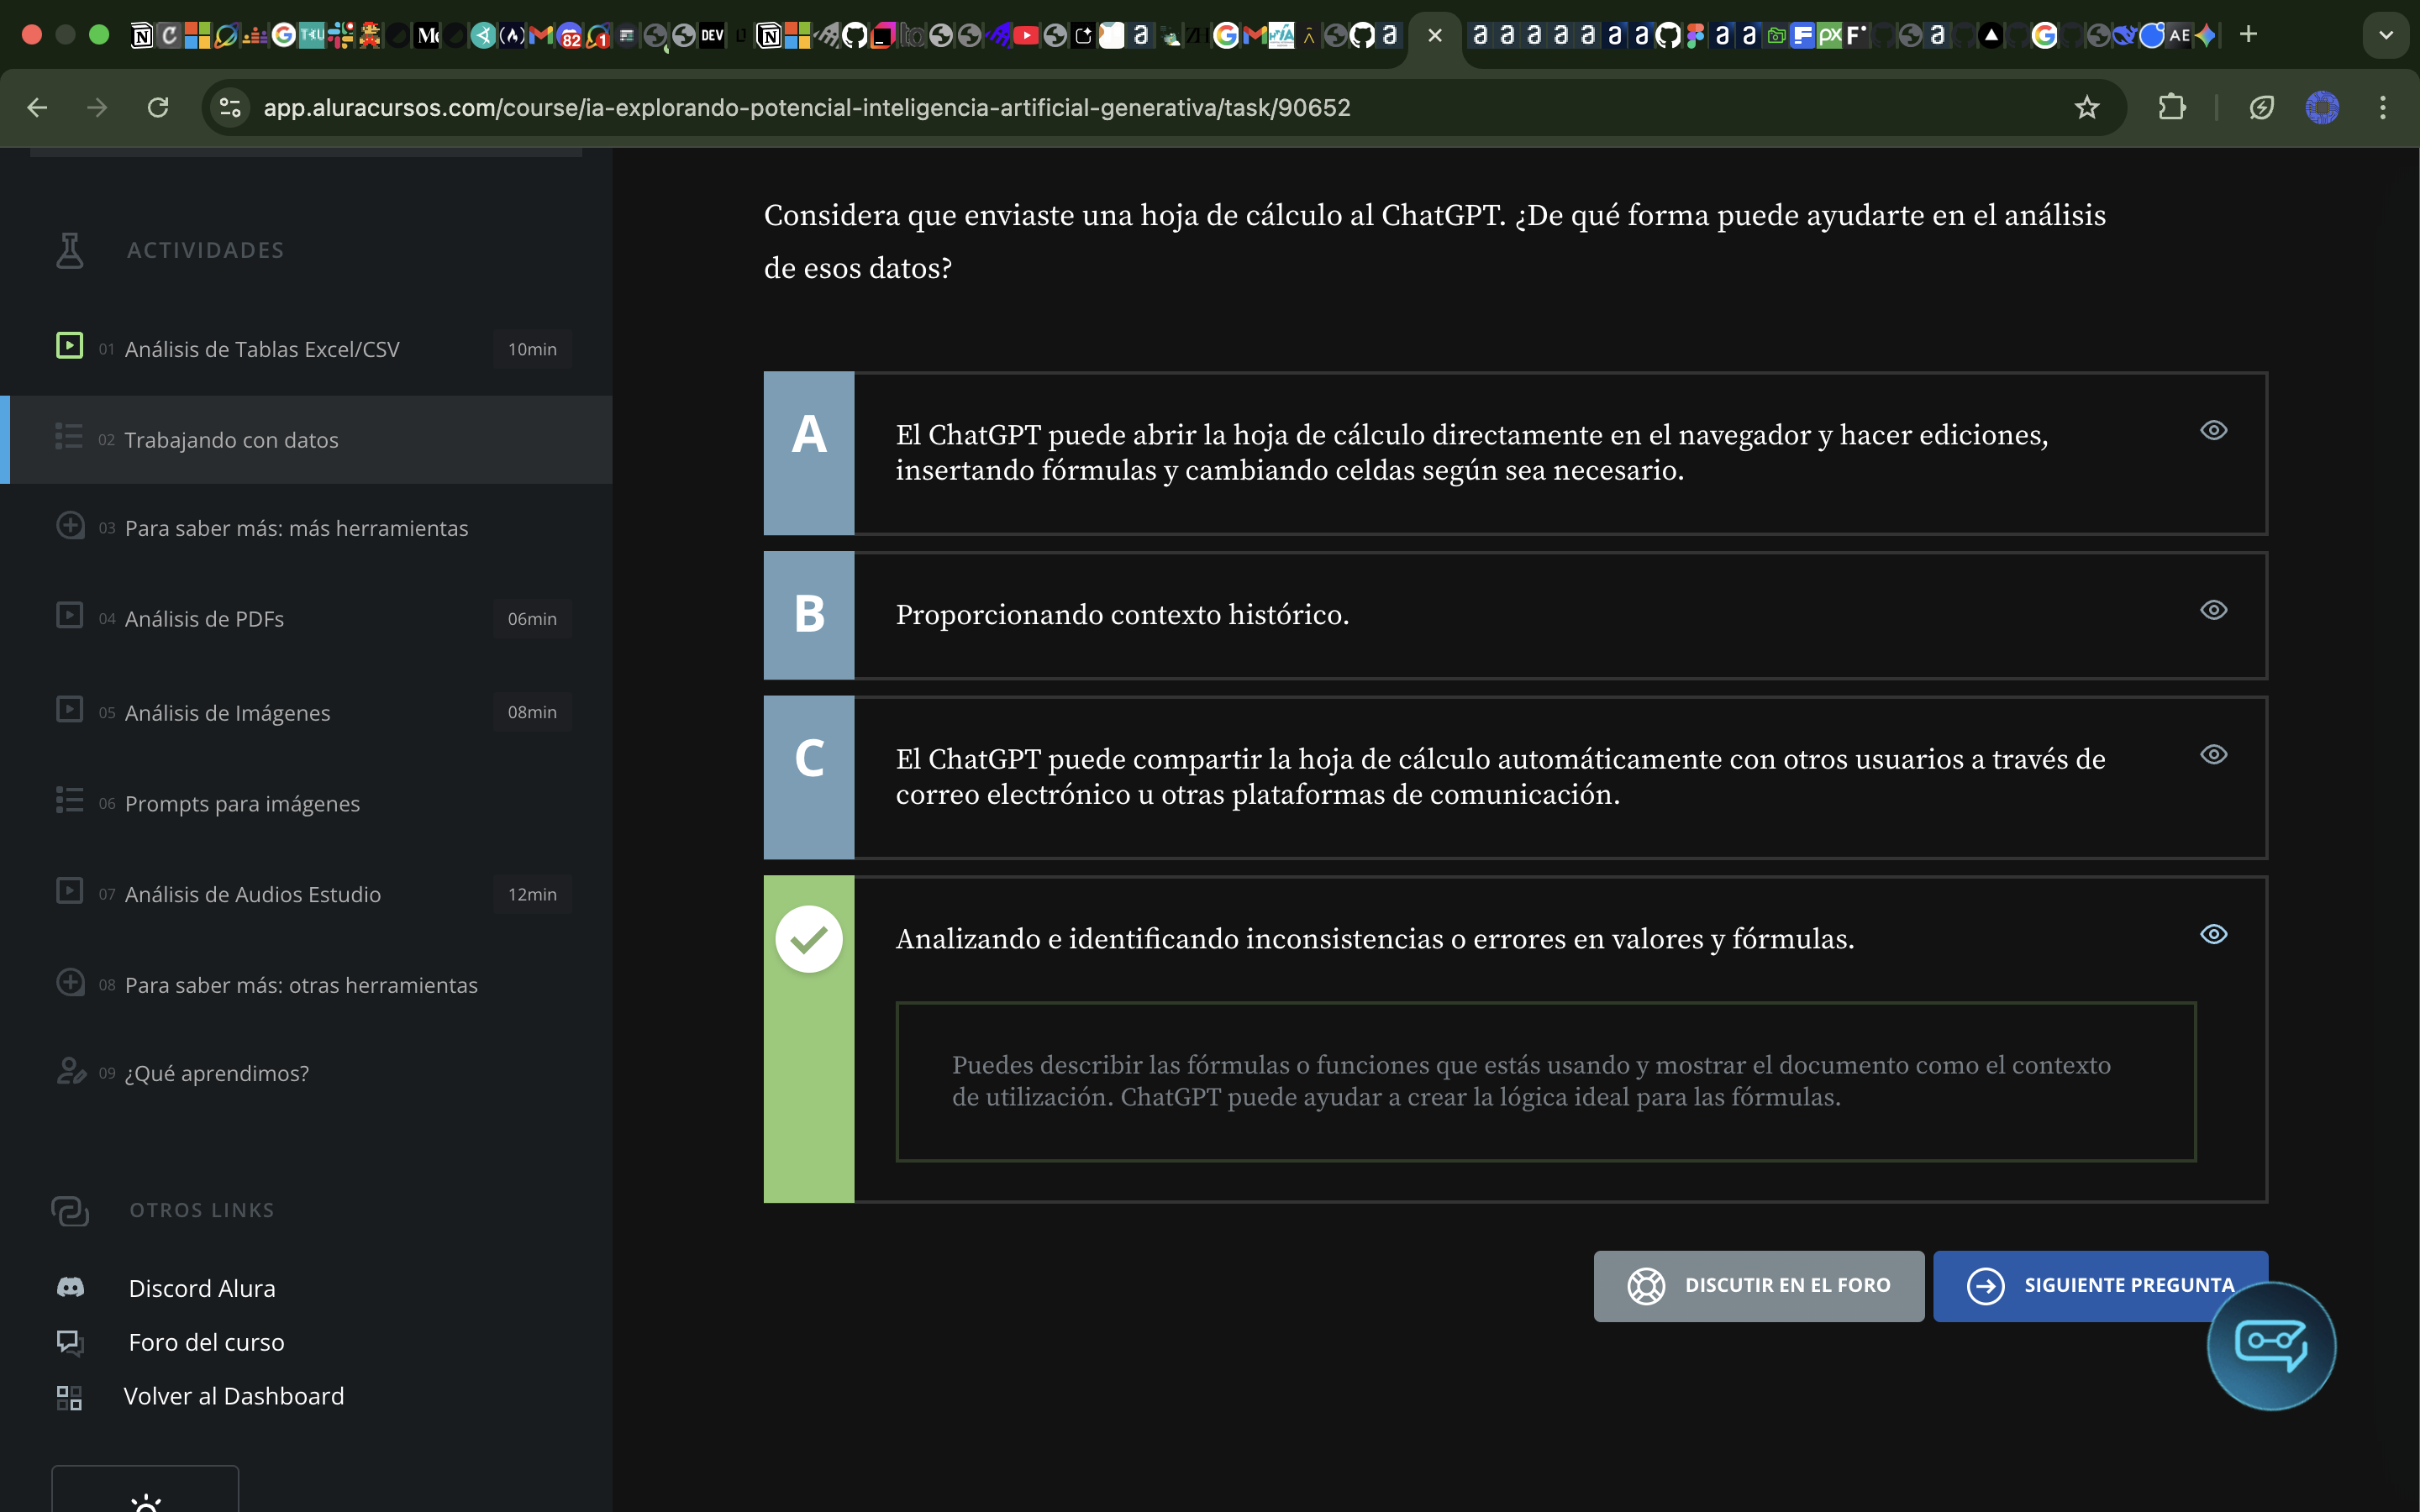Select answer option A letter block
Screen dimensions: 2420x1512
(809, 453)
